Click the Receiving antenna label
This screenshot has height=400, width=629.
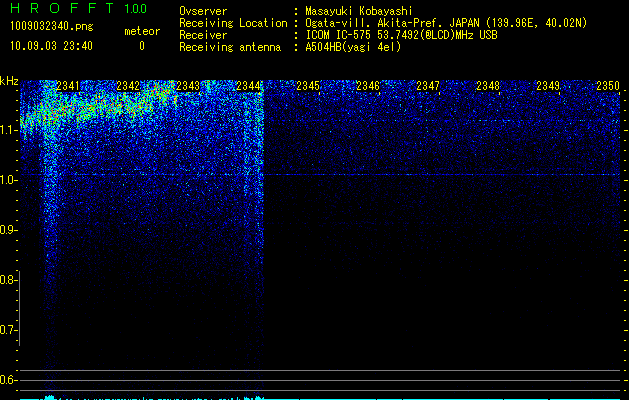[x=230, y=47]
